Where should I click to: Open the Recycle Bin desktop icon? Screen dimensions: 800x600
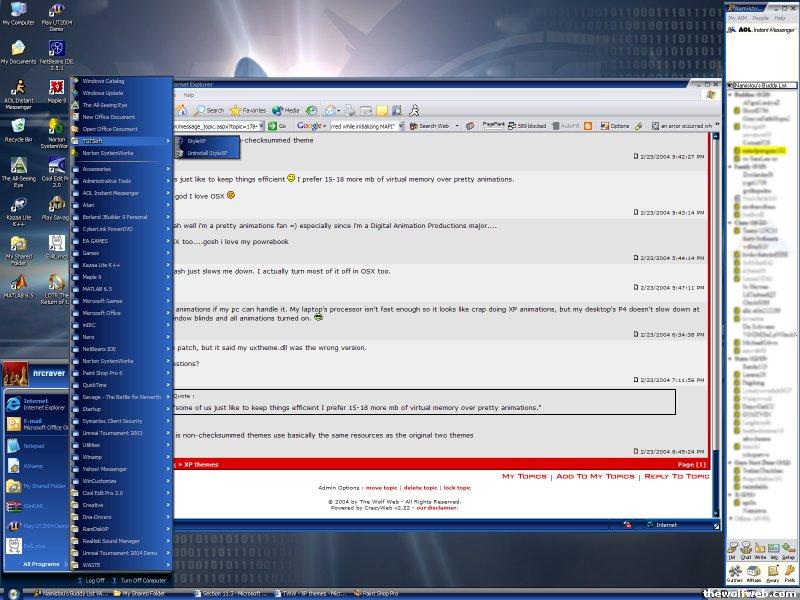17,129
